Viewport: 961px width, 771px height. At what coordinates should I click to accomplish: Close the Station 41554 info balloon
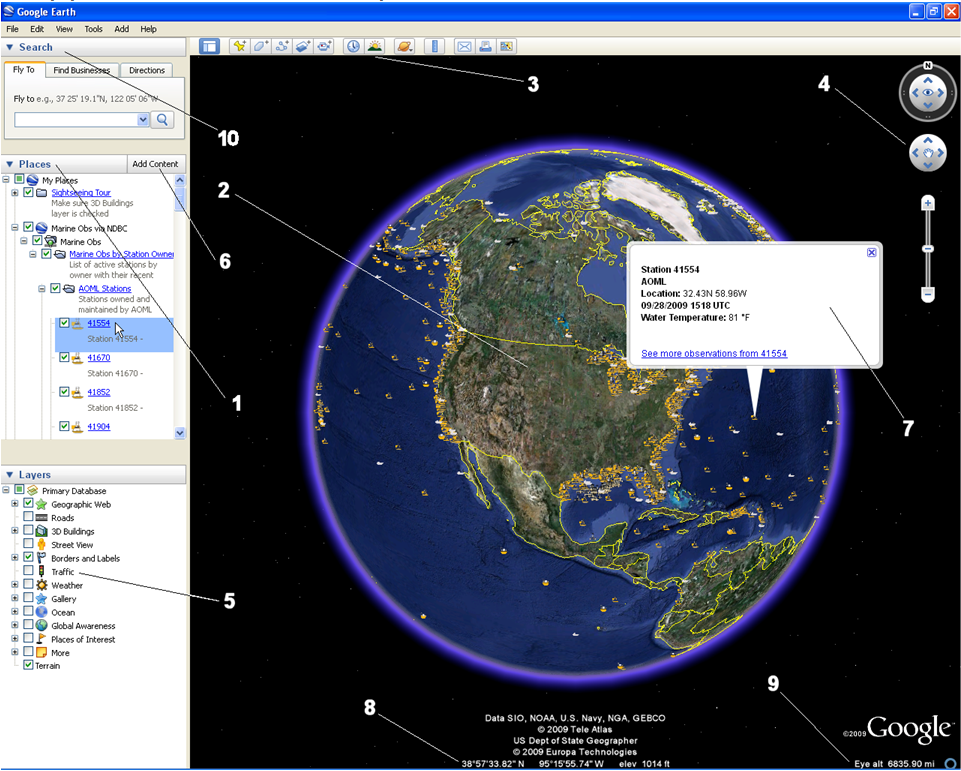[872, 252]
